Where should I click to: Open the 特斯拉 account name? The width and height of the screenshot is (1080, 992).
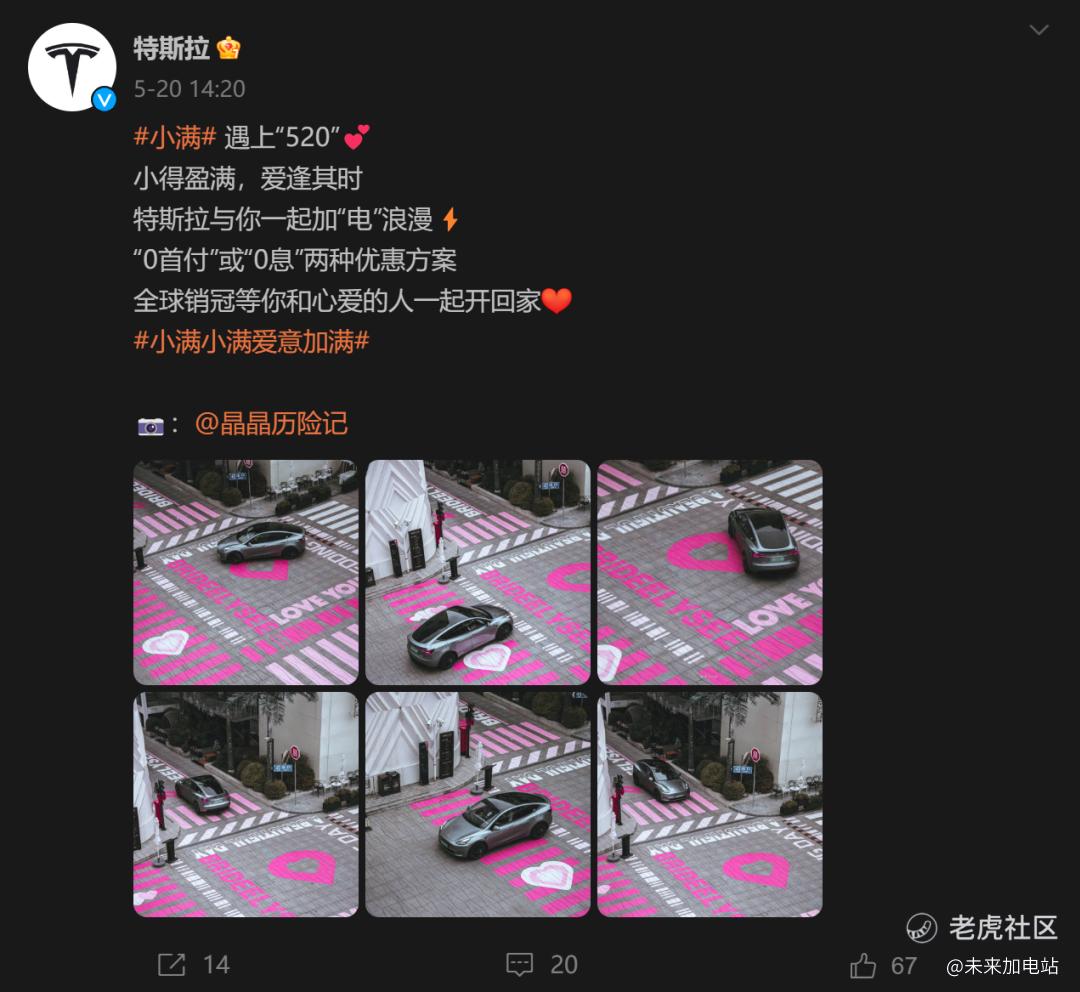[x=172, y=49]
